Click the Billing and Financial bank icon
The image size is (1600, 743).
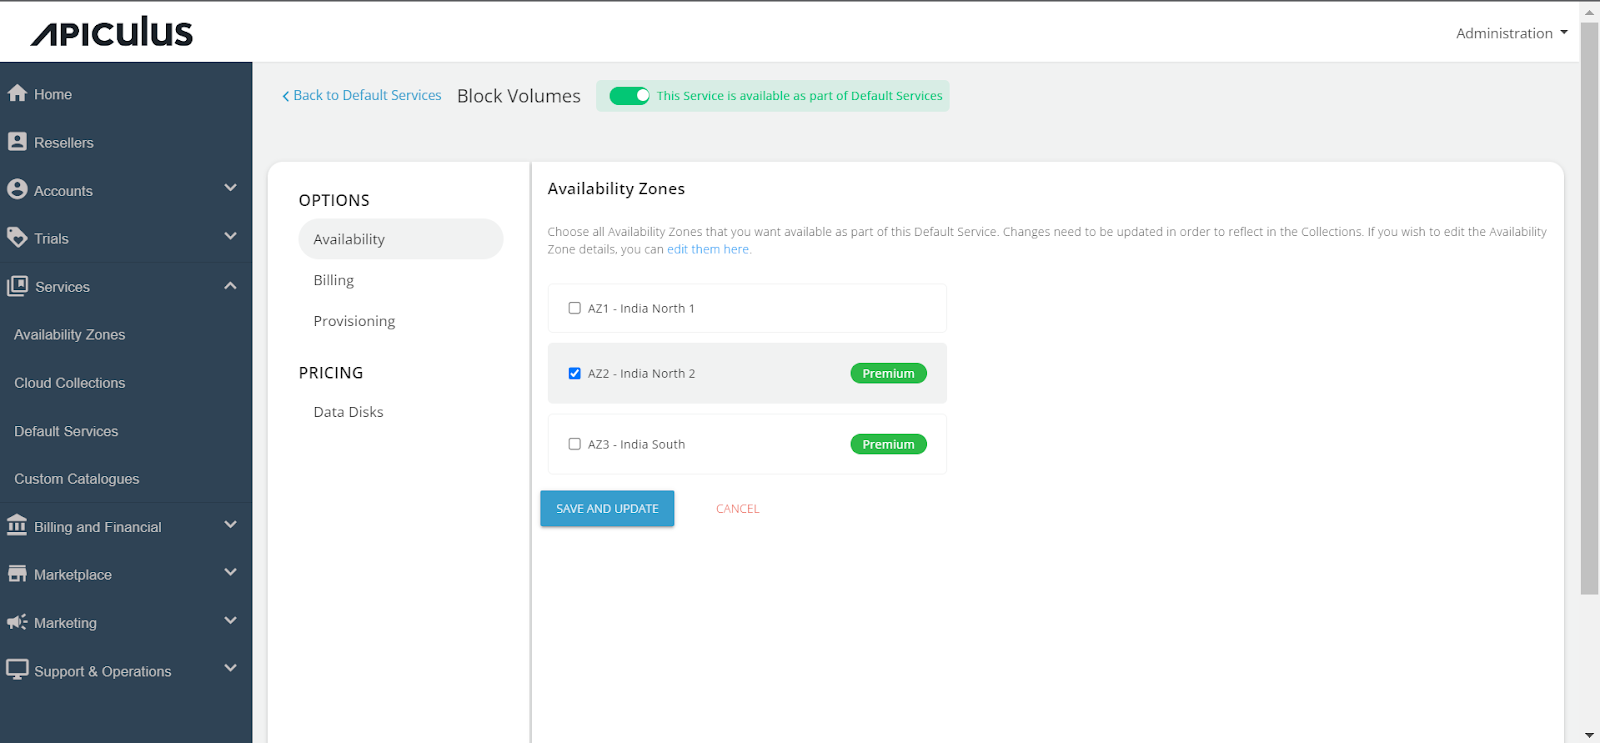(x=17, y=526)
